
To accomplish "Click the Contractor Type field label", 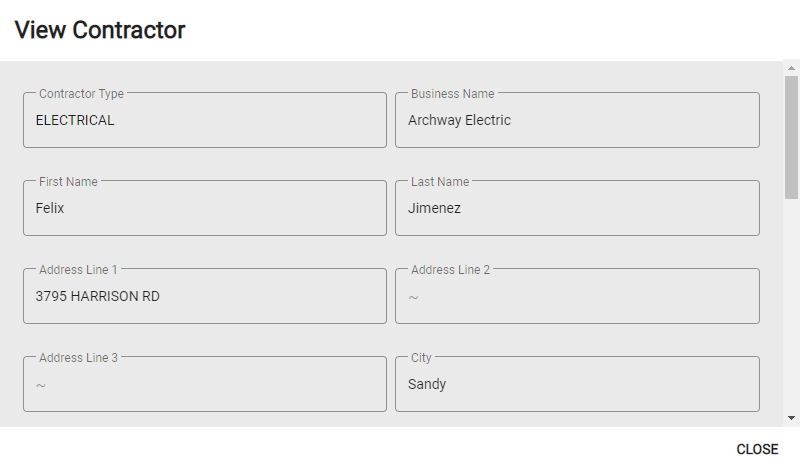I will tap(81, 94).
